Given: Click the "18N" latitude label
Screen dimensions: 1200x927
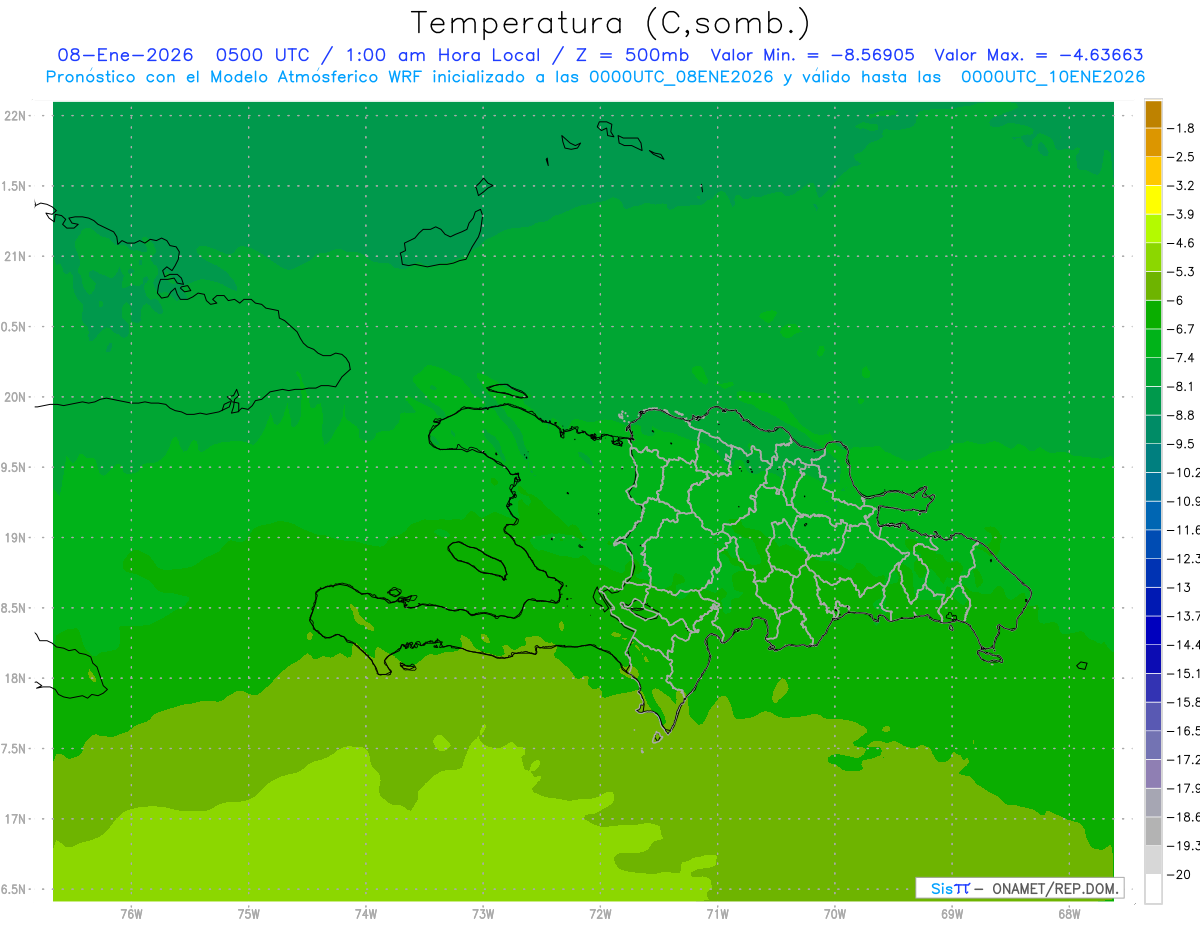Looking at the screenshot, I should point(17,678).
